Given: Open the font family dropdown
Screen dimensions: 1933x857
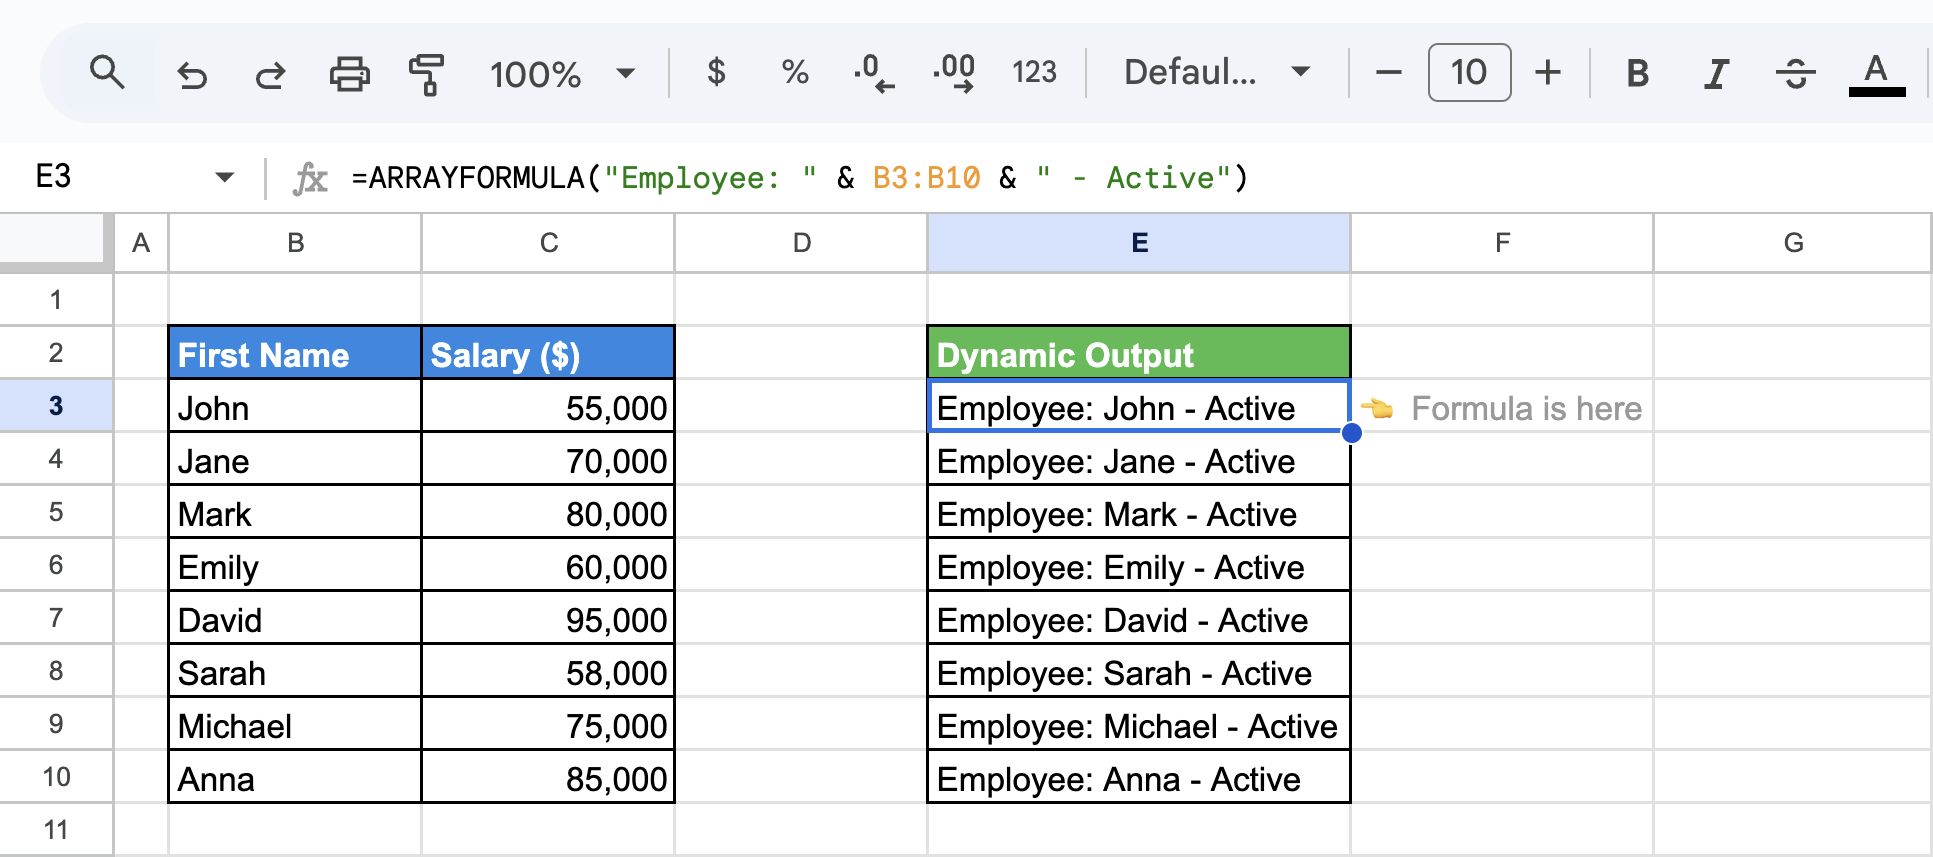Looking at the screenshot, I should point(1217,72).
